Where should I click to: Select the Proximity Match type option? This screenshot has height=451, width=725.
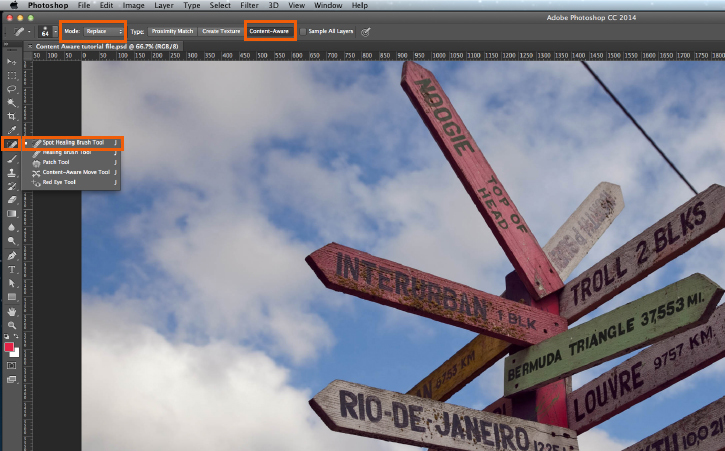pyautogui.click(x=172, y=31)
